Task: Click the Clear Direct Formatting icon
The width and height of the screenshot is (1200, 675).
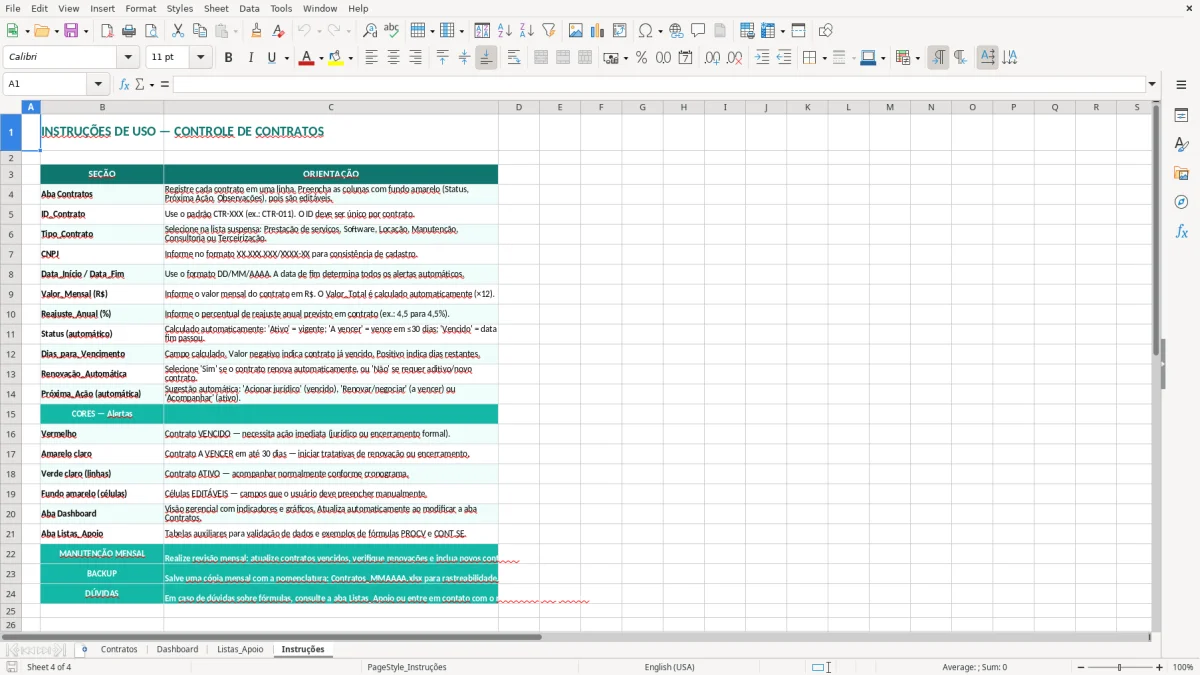Action: [278, 31]
